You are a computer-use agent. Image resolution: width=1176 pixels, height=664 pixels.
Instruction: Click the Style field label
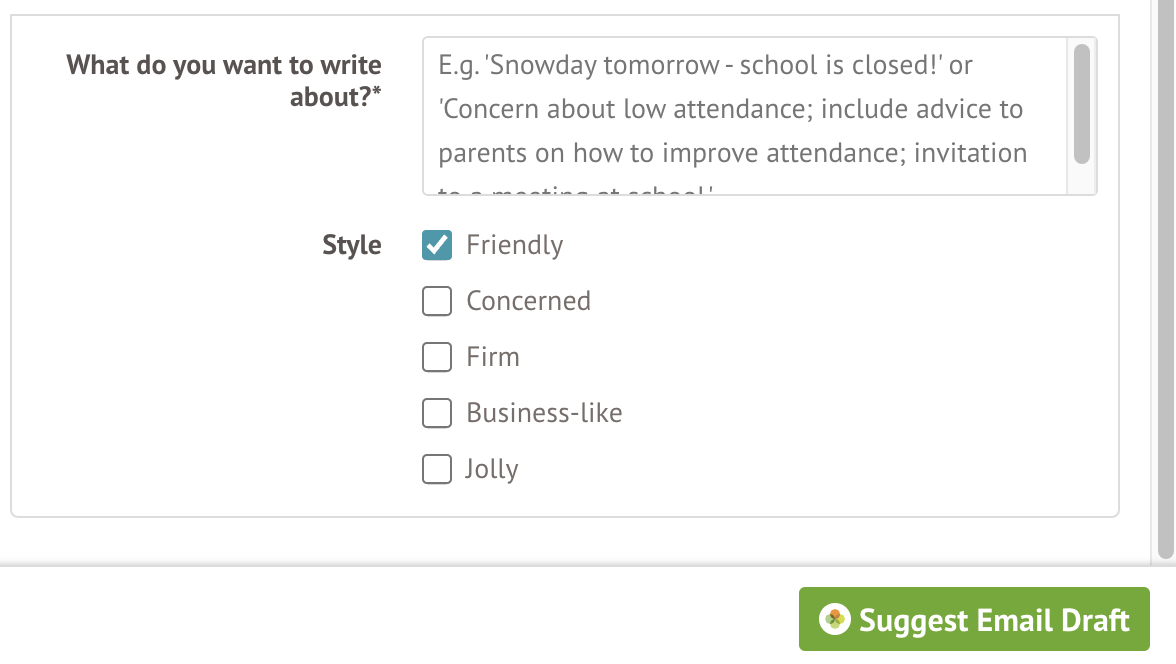coord(352,245)
